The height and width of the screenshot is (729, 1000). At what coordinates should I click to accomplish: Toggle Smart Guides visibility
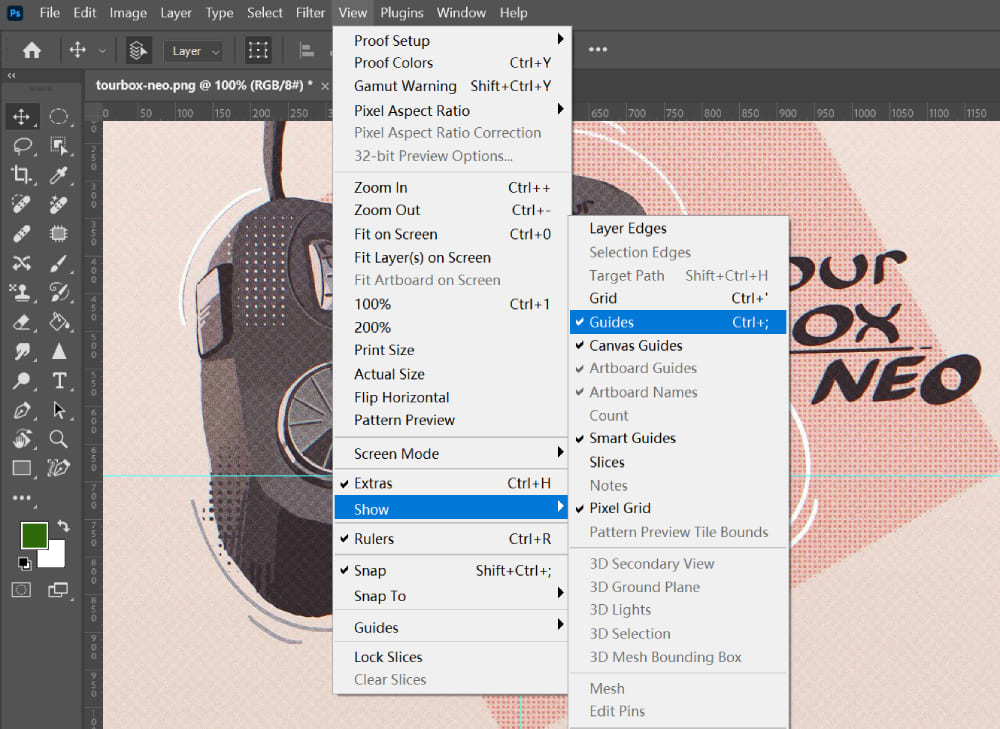[x=632, y=438]
